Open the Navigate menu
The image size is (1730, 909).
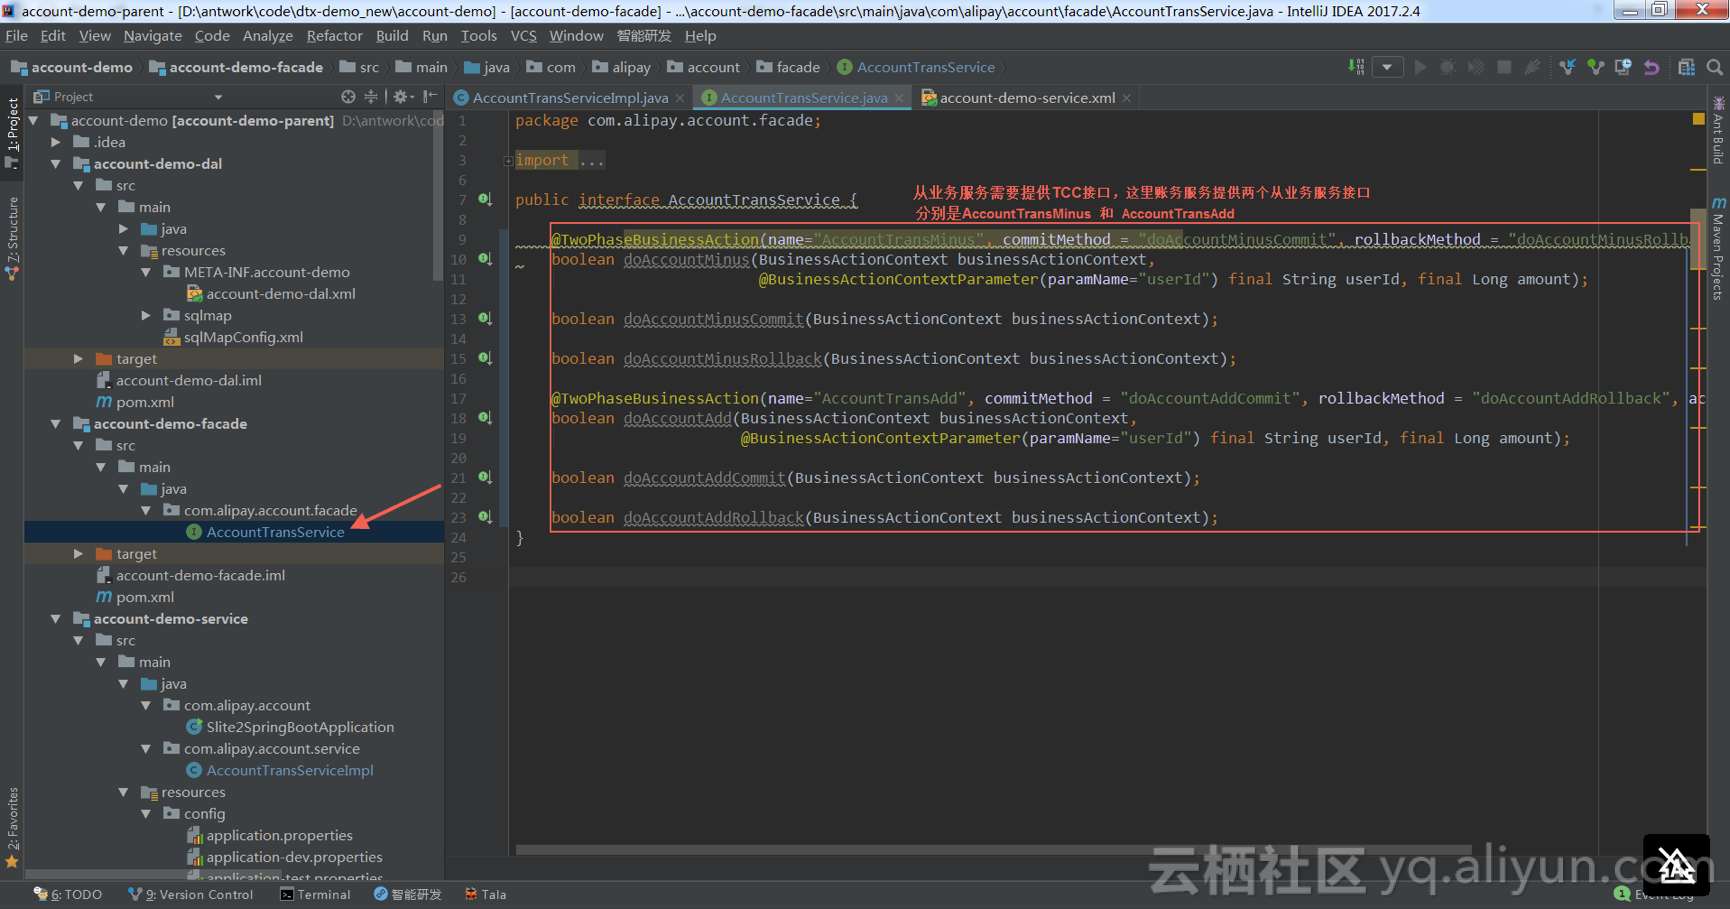(153, 36)
